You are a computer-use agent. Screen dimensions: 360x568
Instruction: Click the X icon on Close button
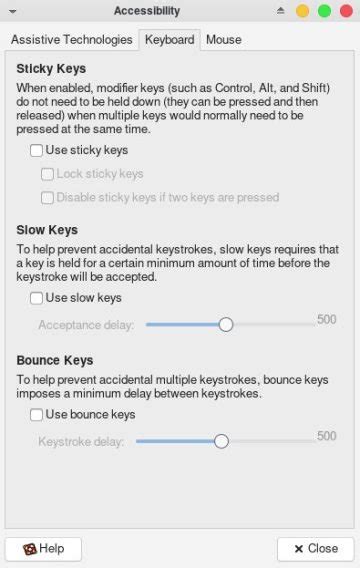pos(299,549)
